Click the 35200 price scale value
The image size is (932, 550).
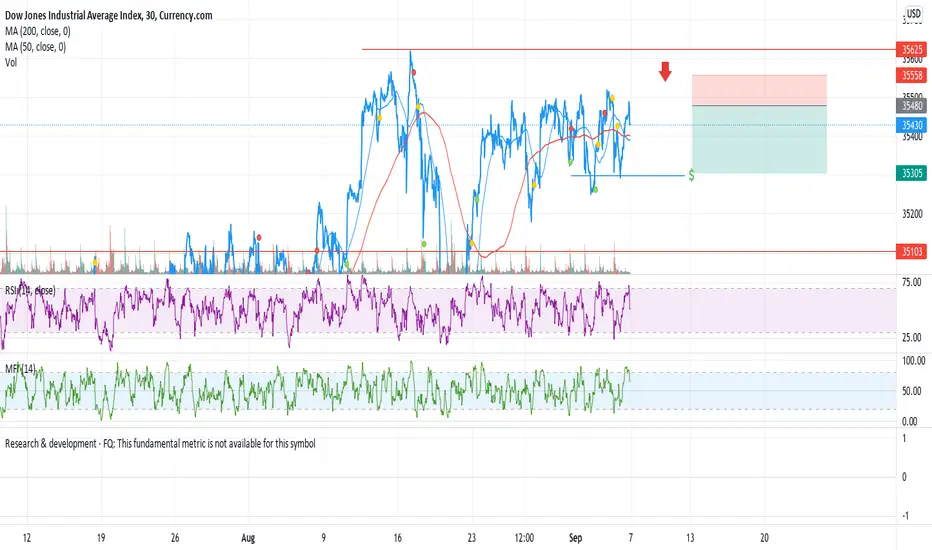[x=912, y=214]
